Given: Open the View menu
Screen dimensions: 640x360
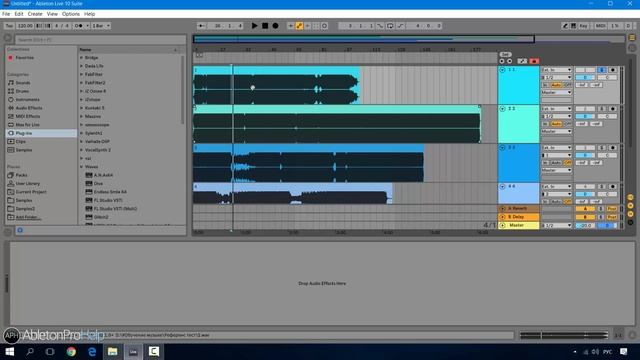Looking at the screenshot, I should click(x=52, y=14).
